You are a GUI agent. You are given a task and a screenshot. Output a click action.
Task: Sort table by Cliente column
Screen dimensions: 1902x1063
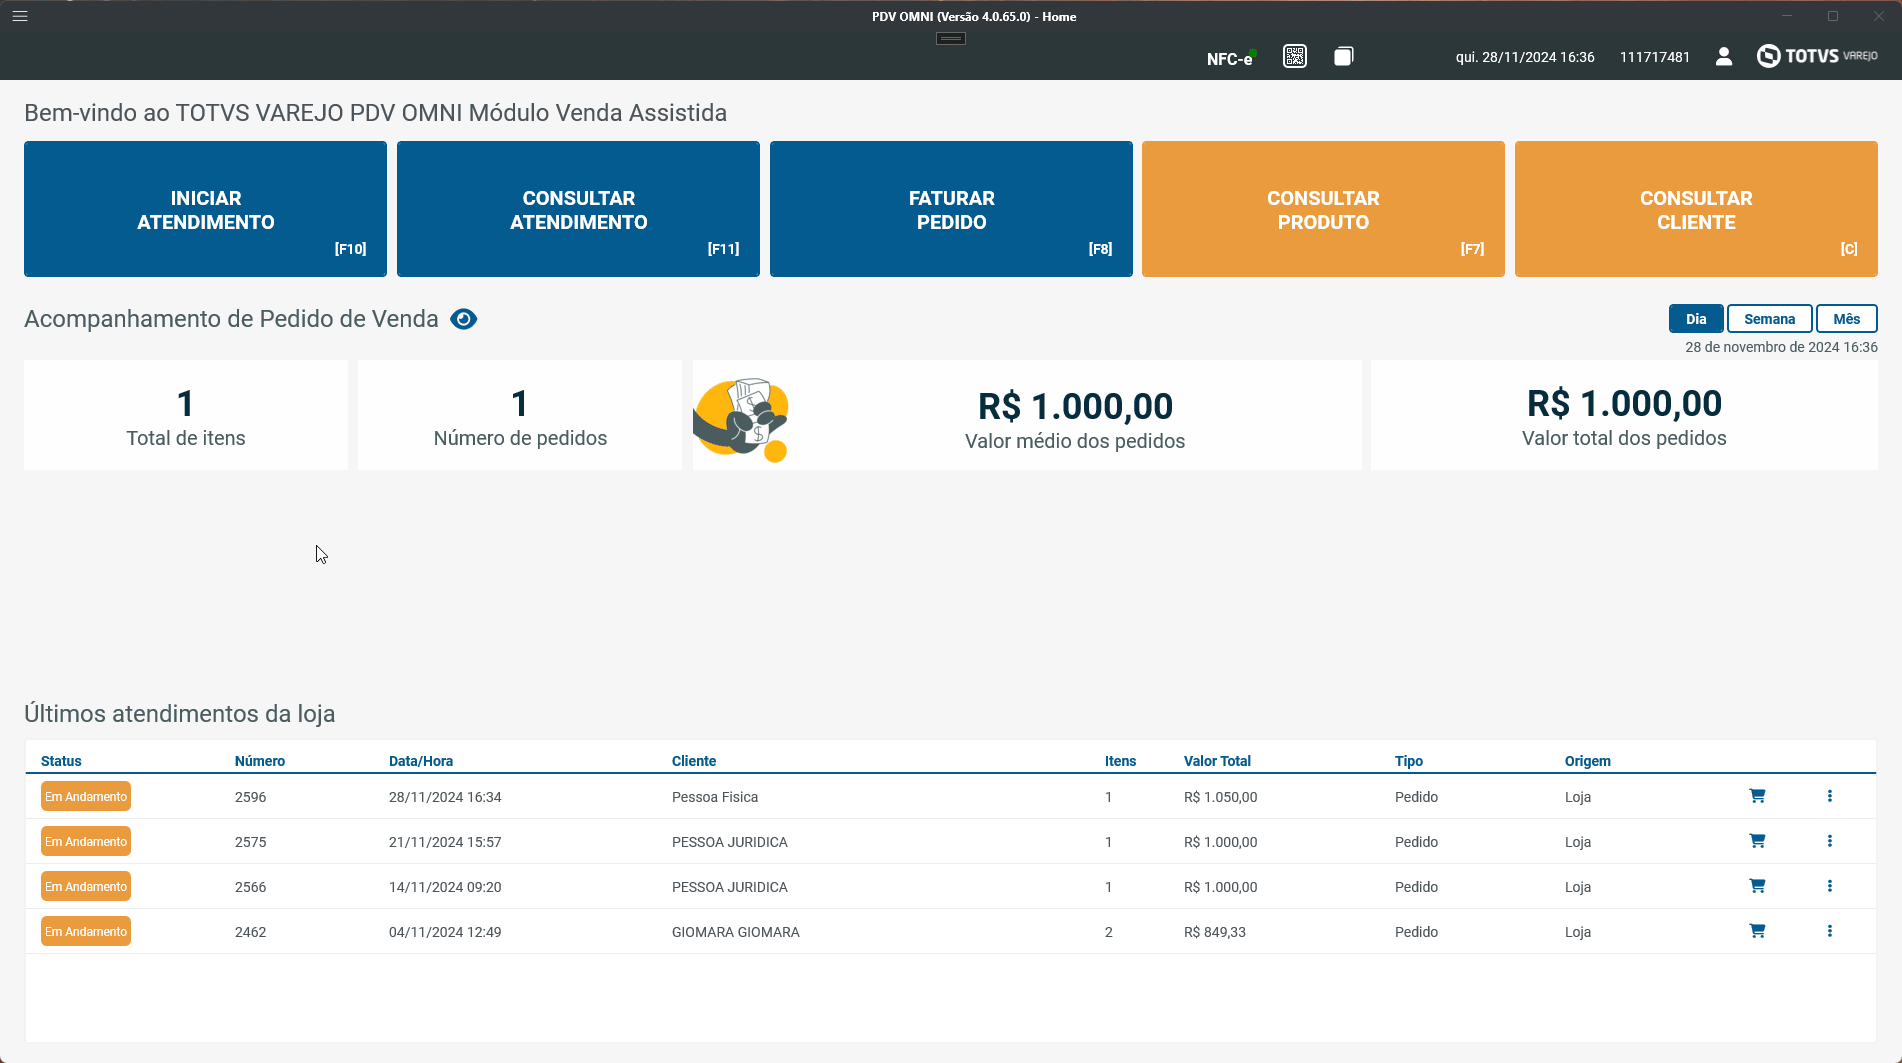click(694, 761)
